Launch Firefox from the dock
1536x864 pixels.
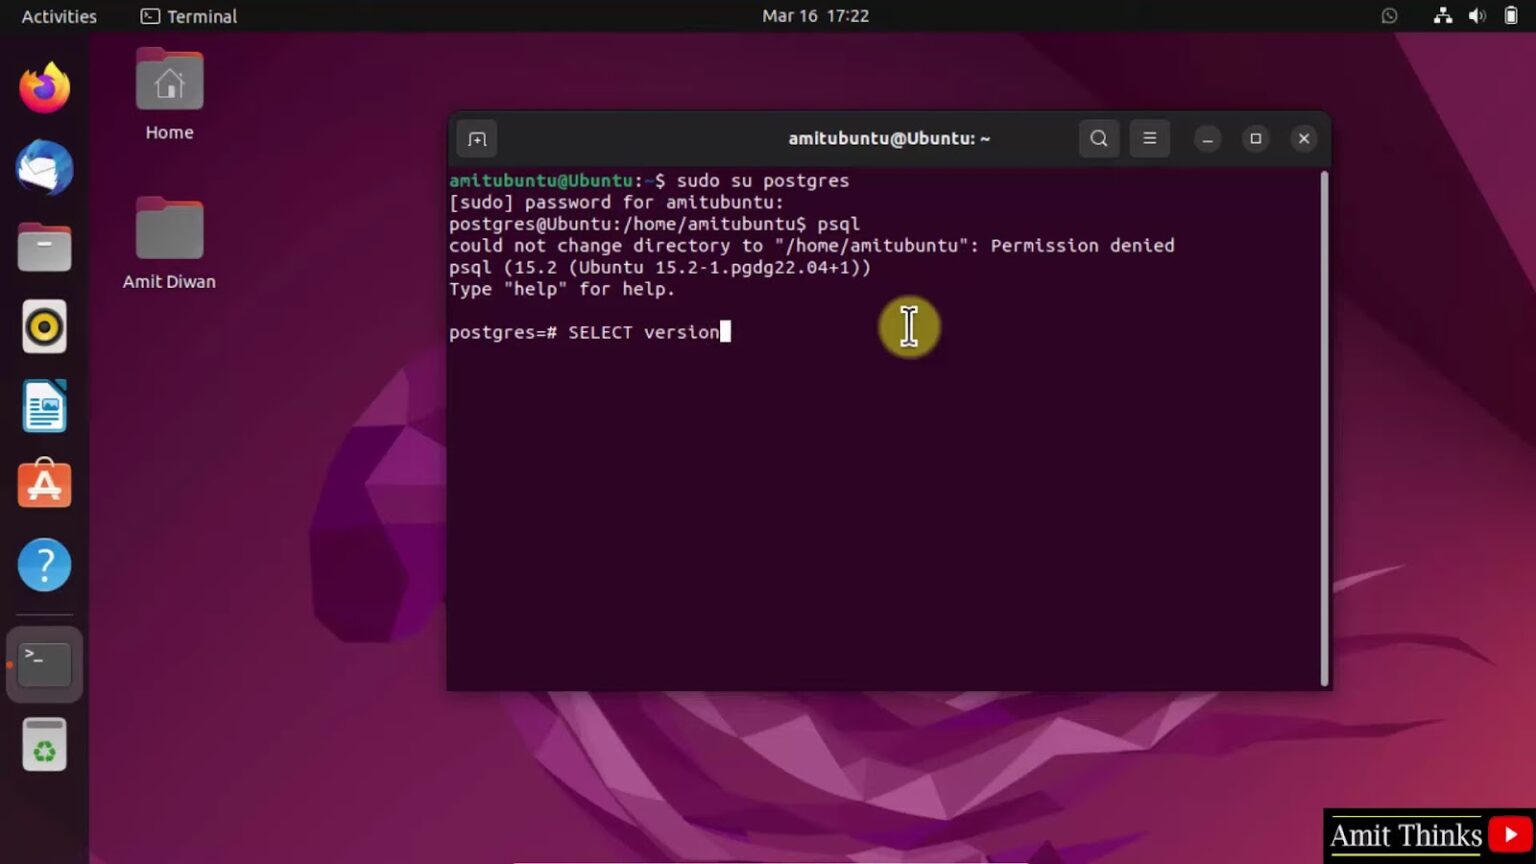pyautogui.click(x=44, y=88)
